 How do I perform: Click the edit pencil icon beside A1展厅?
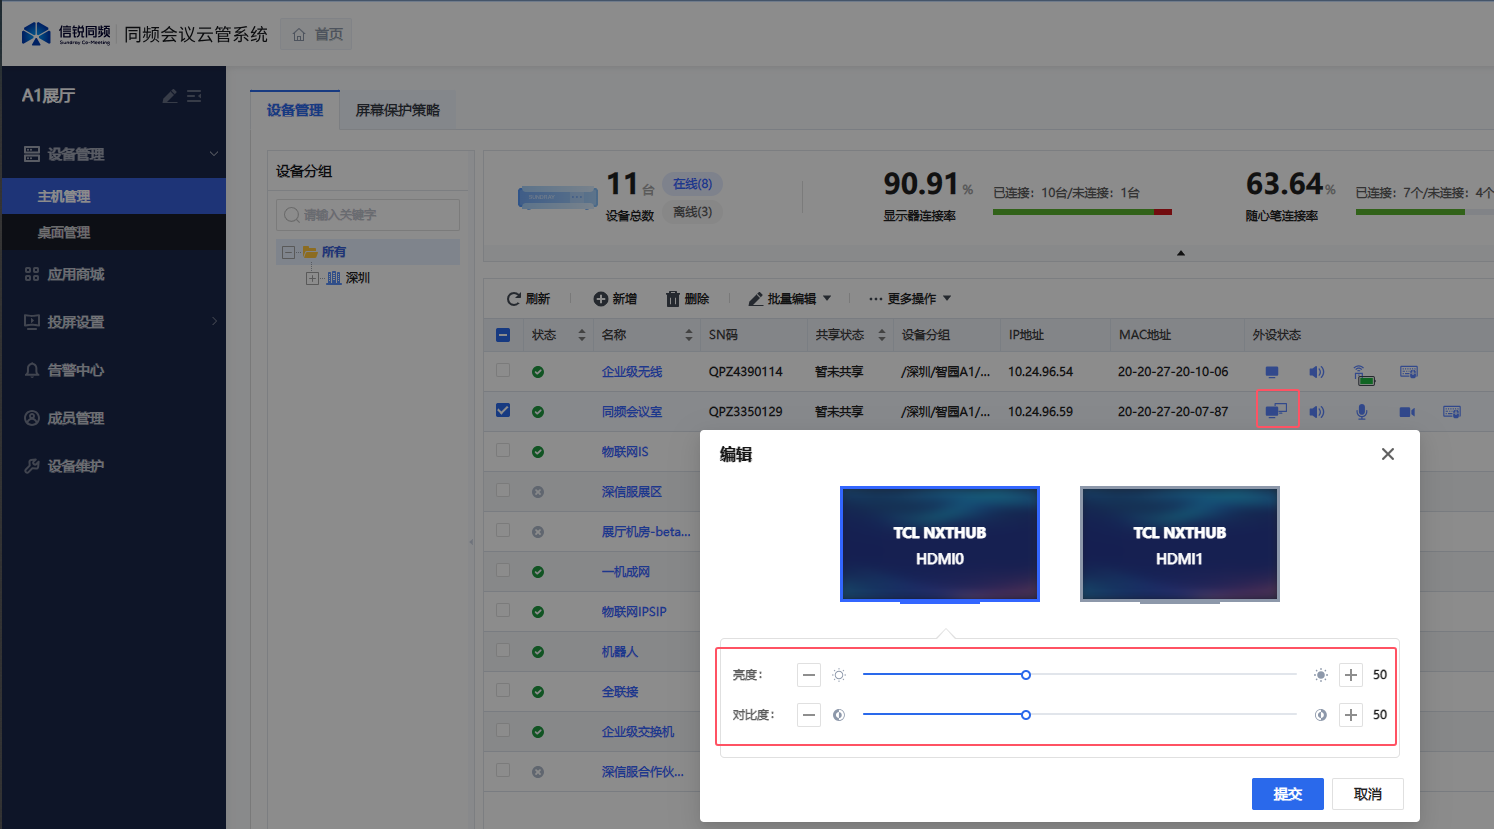170,96
